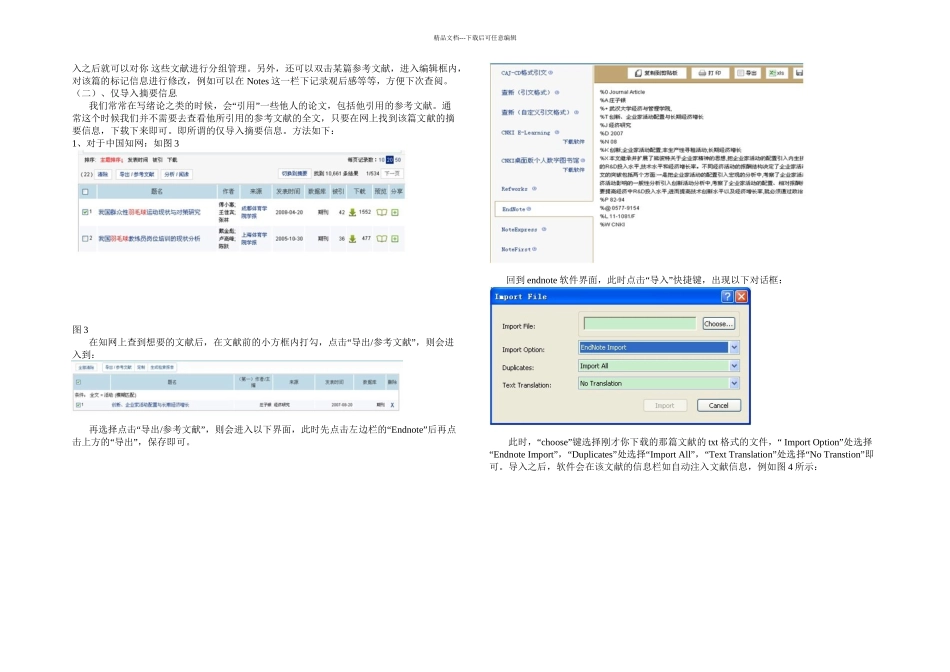Click the green share plus icon in row 2

tap(395, 239)
